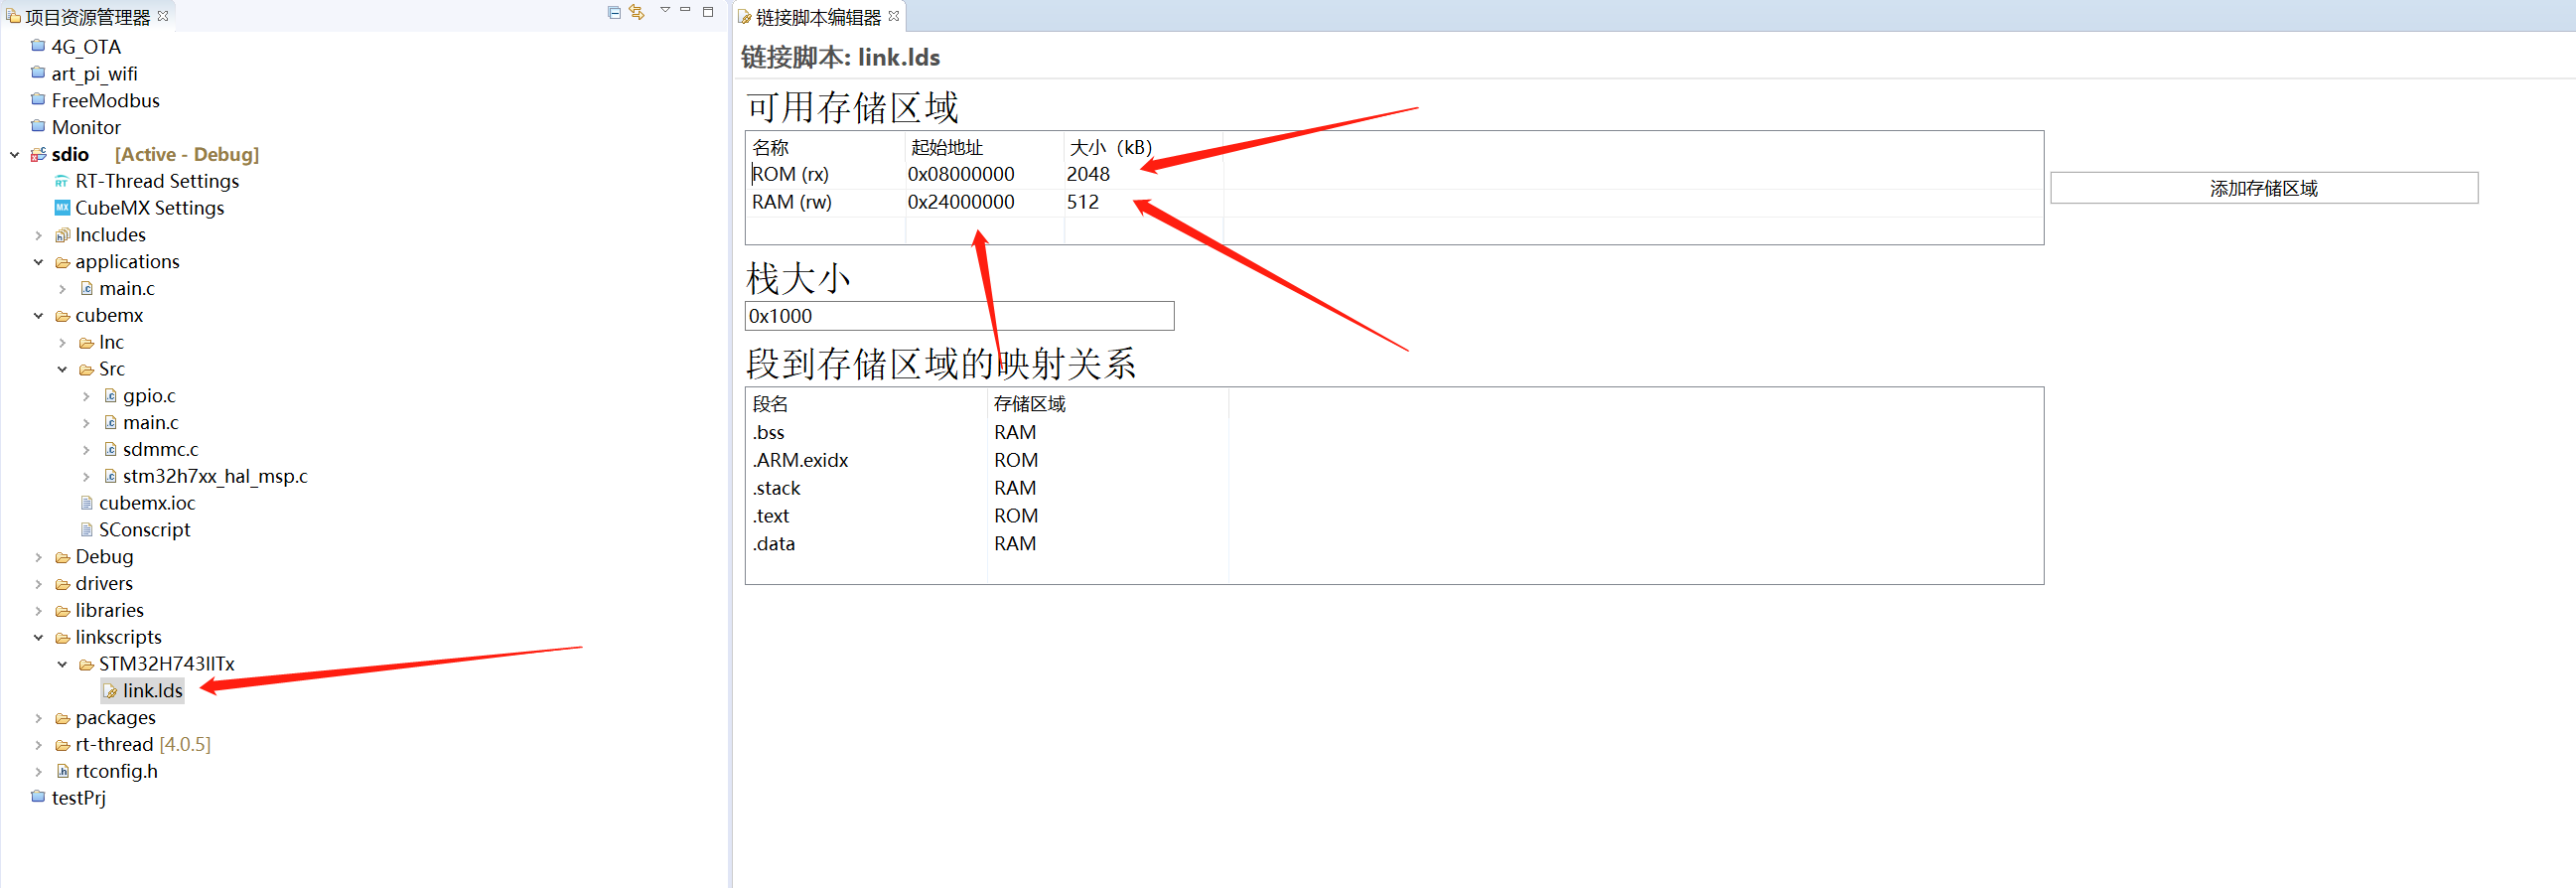Image resolution: width=2576 pixels, height=888 pixels.
Task: Click the sdio active project icon
Action: click(x=38, y=154)
